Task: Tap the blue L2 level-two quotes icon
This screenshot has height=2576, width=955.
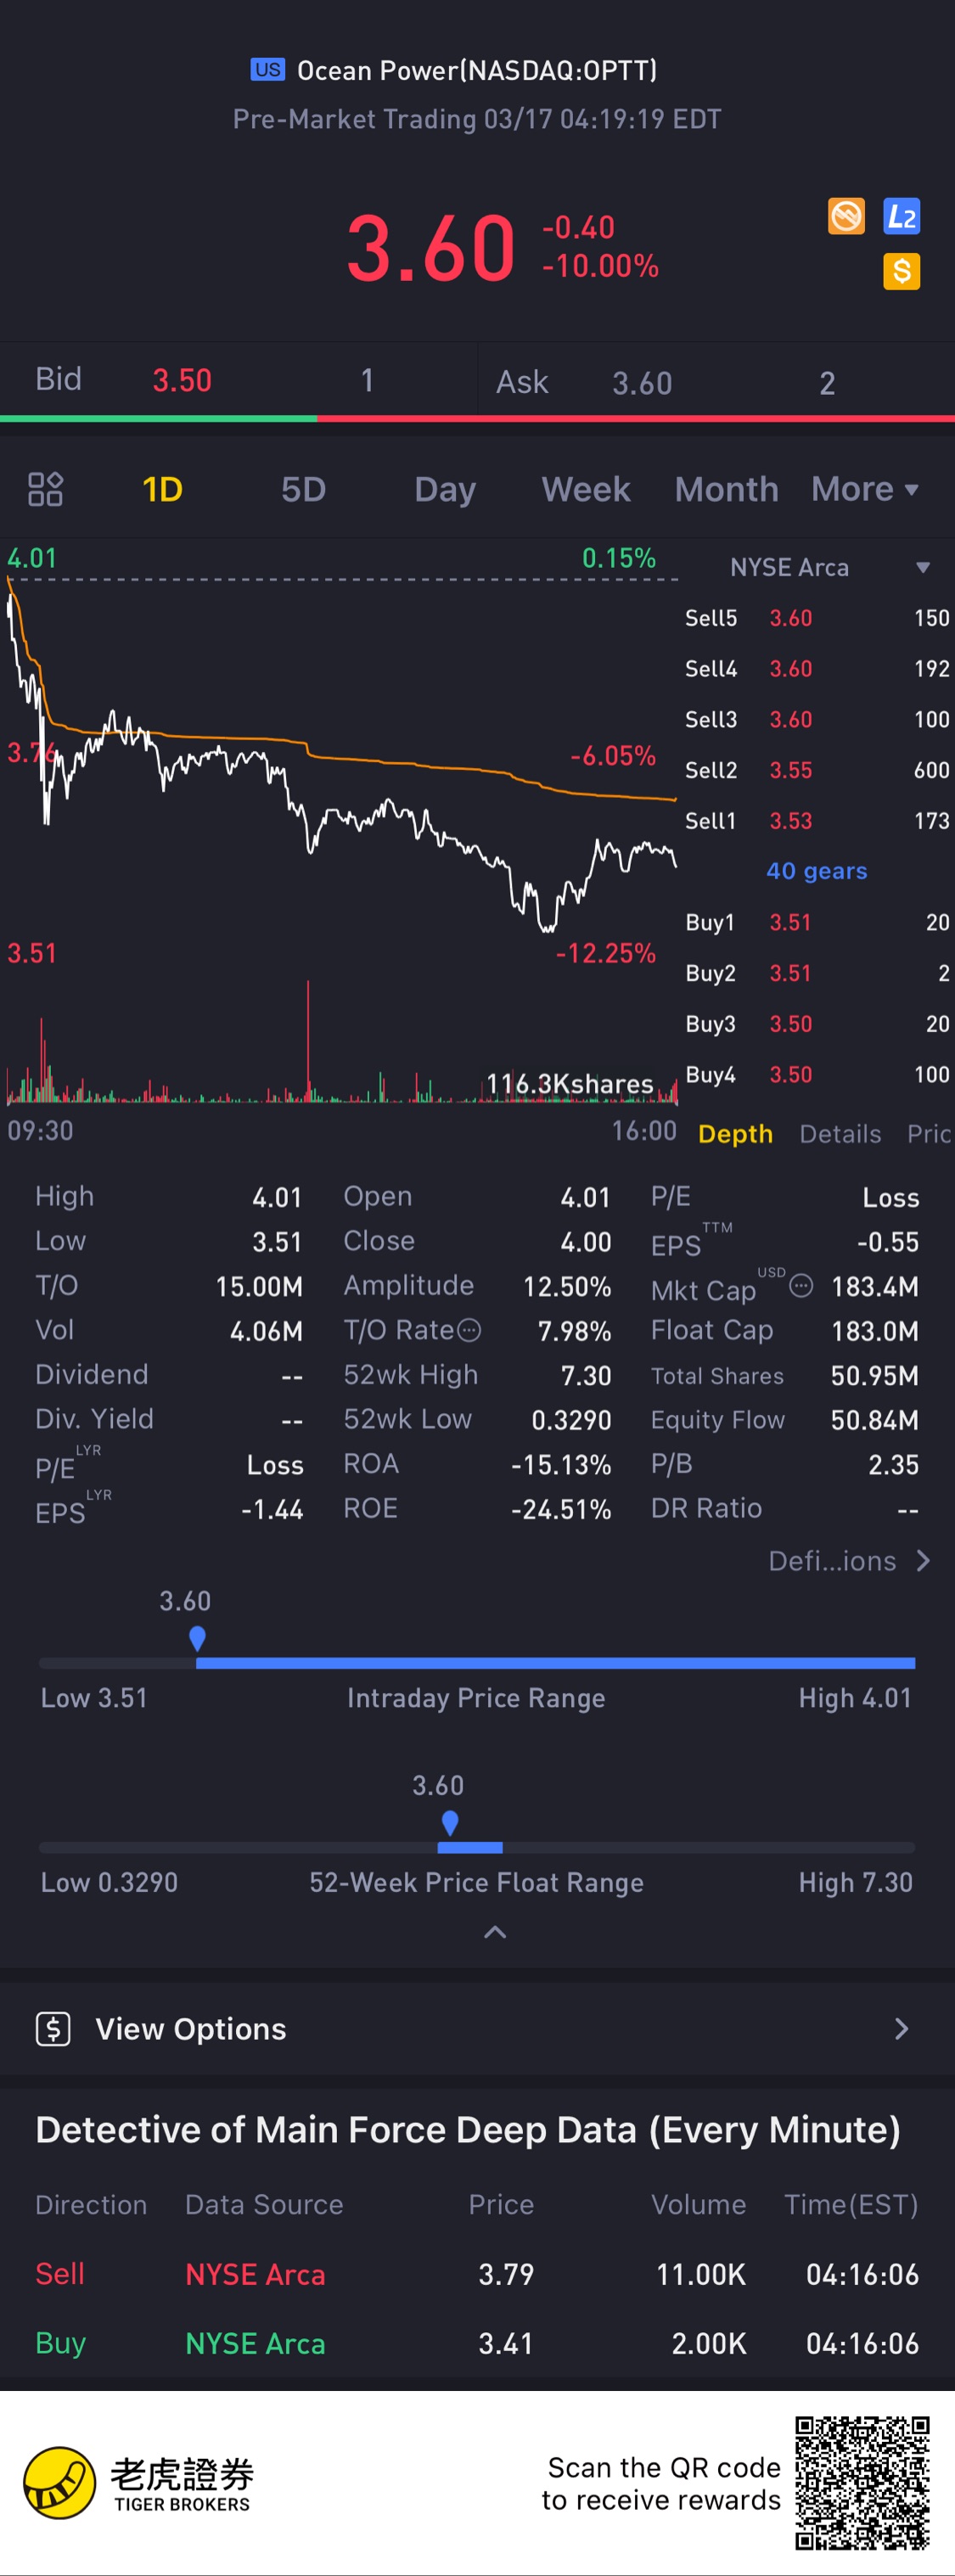Action: (901, 216)
